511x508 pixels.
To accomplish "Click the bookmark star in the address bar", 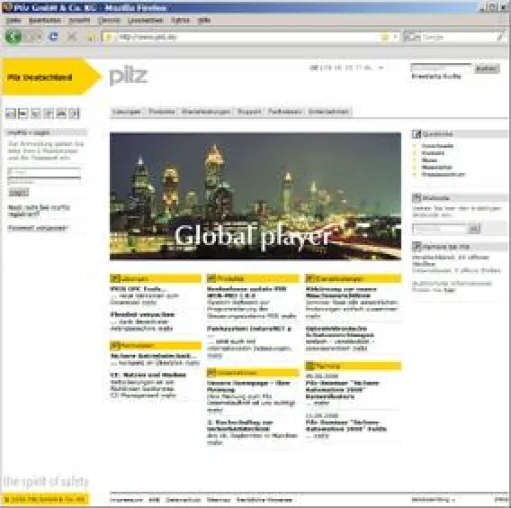I will pos(385,37).
